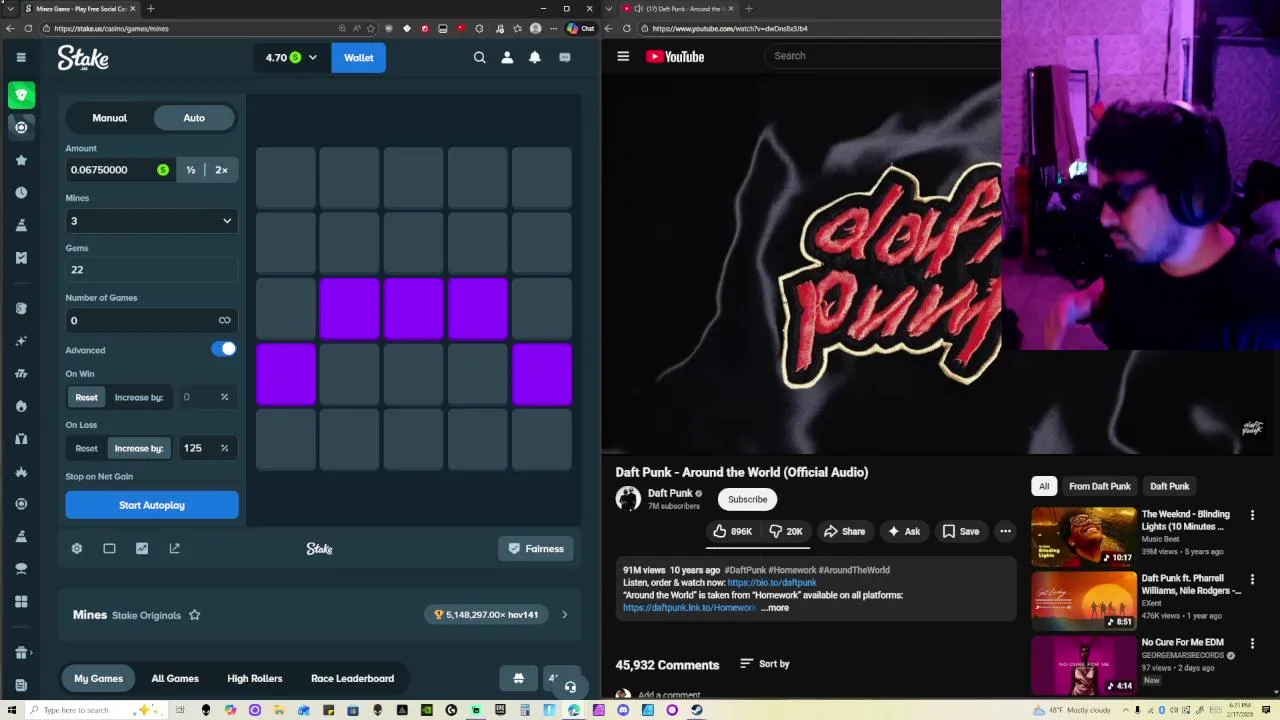1280x720 pixels.
Task: Open Recent clock icon in Stake sidebar
Action: click(x=21, y=192)
